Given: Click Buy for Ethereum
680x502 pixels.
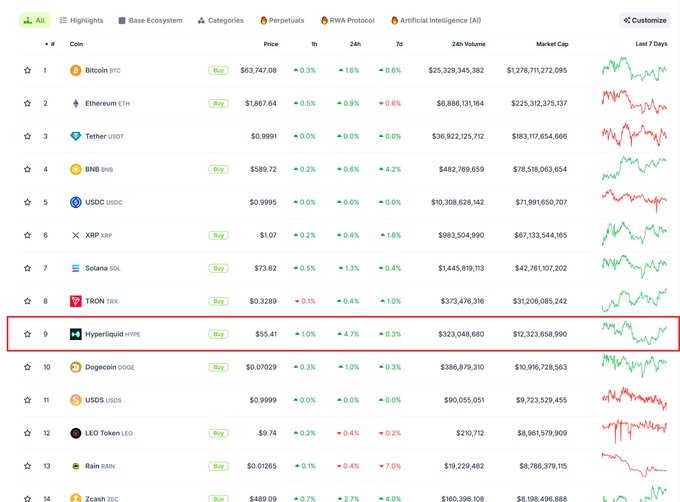Looking at the screenshot, I should tap(219, 103).
